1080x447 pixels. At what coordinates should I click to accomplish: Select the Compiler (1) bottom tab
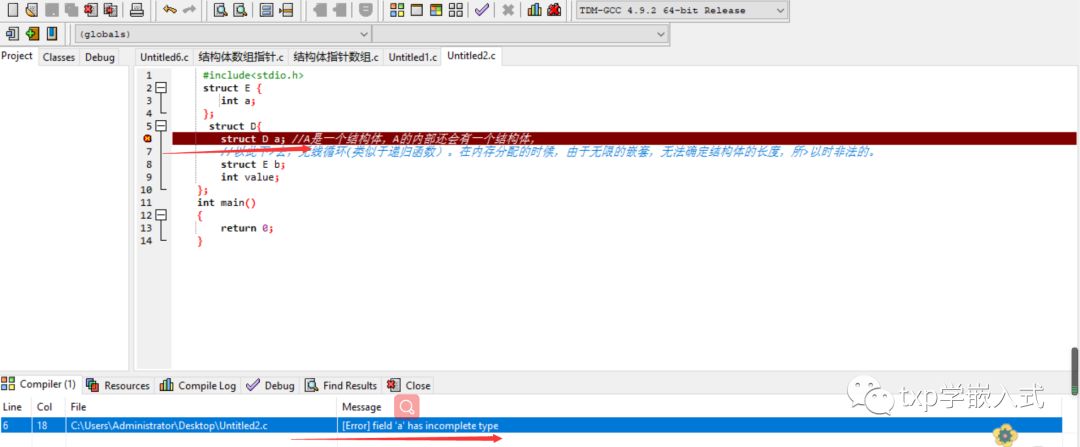pos(40,384)
